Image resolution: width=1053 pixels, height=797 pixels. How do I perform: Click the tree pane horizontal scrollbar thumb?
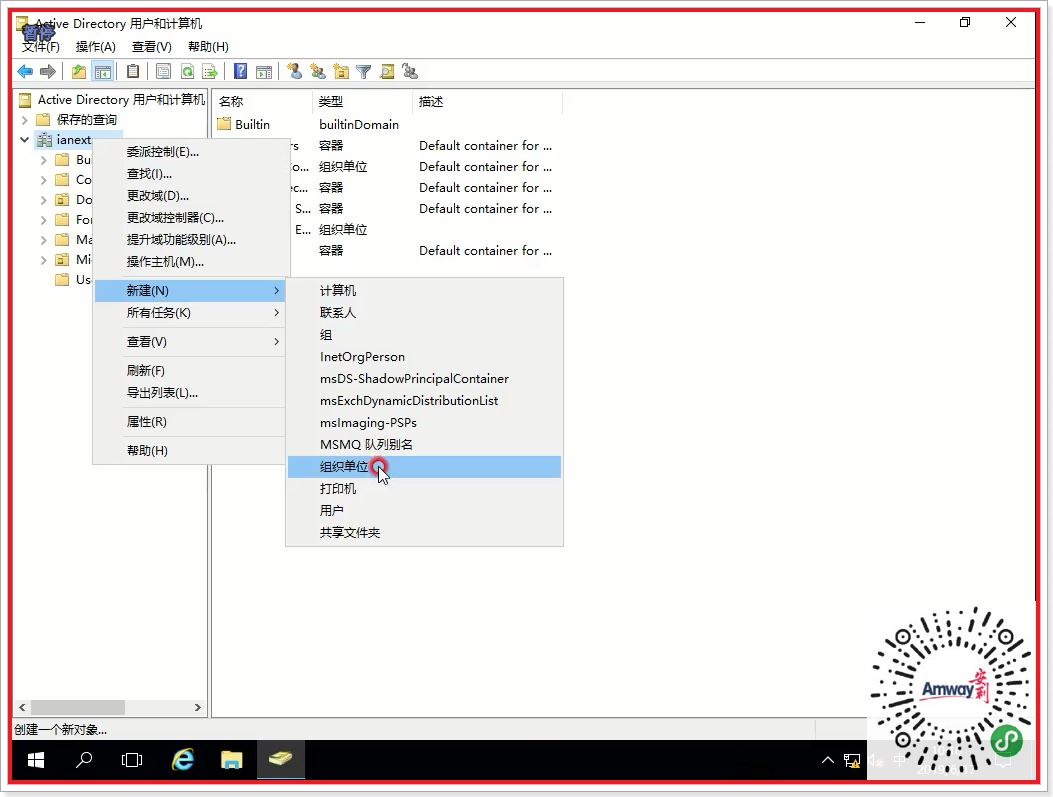click(78, 707)
